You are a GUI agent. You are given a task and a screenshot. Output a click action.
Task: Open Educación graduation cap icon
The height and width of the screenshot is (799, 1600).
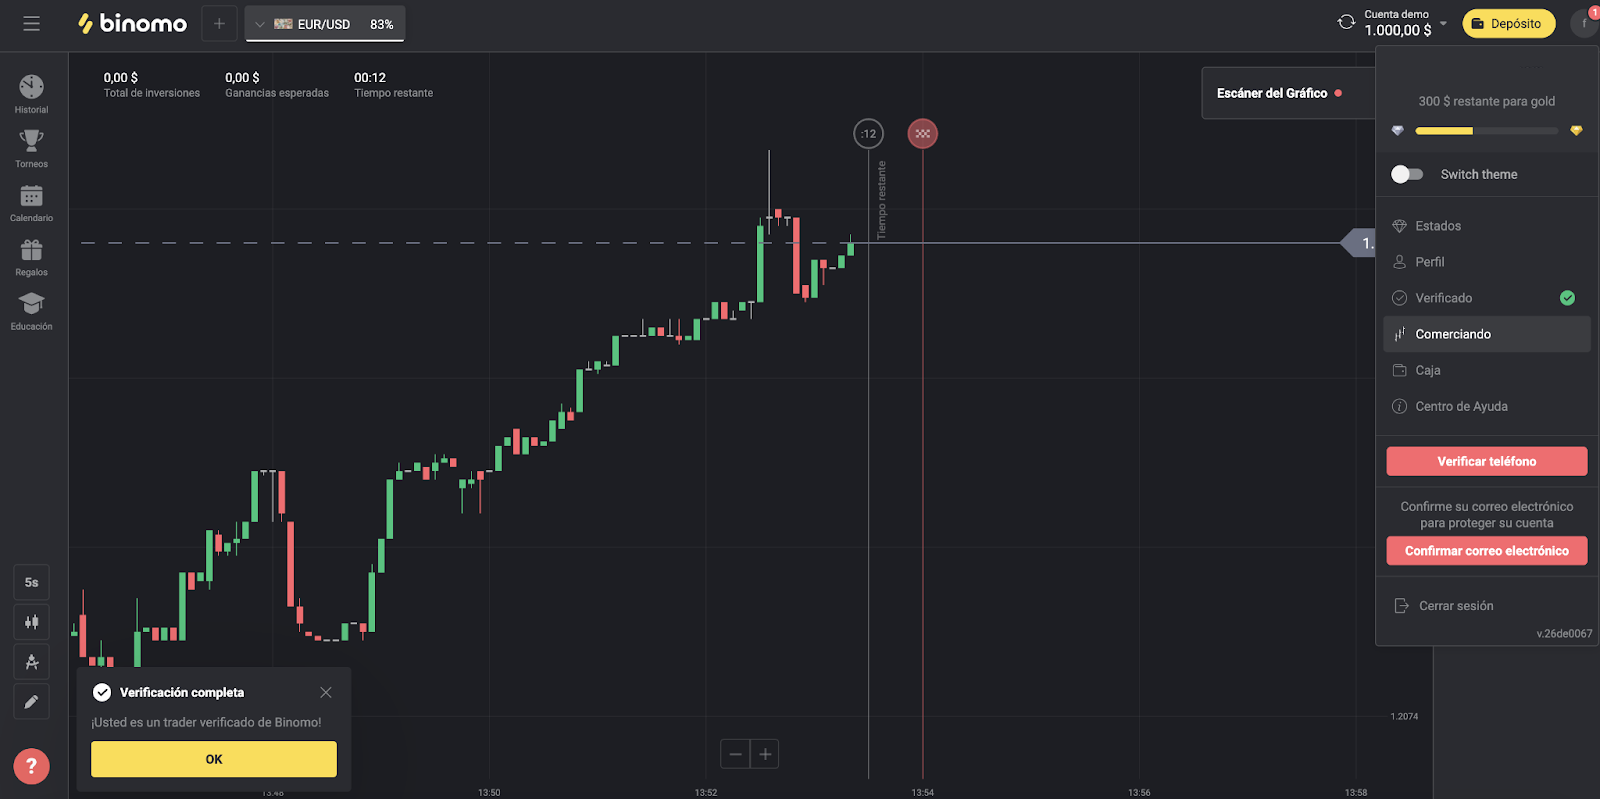coord(31,305)
